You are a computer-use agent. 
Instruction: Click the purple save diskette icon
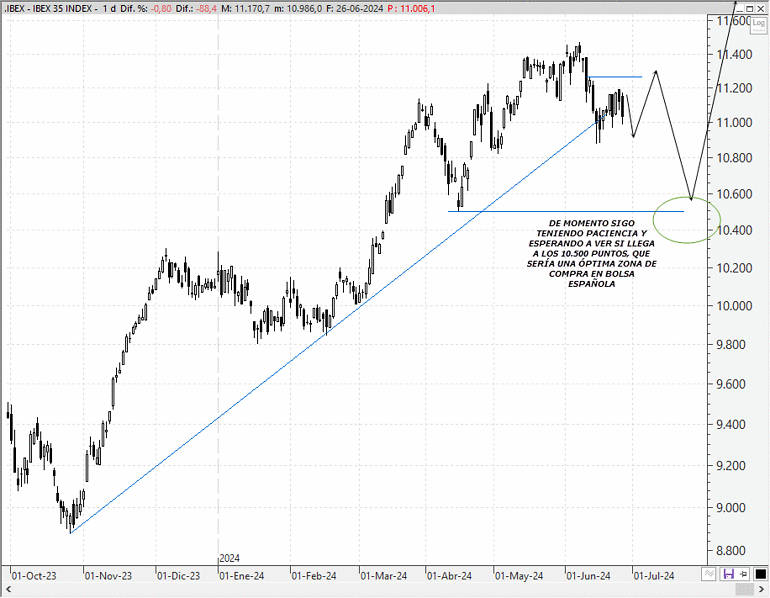(x=729, y=573)
